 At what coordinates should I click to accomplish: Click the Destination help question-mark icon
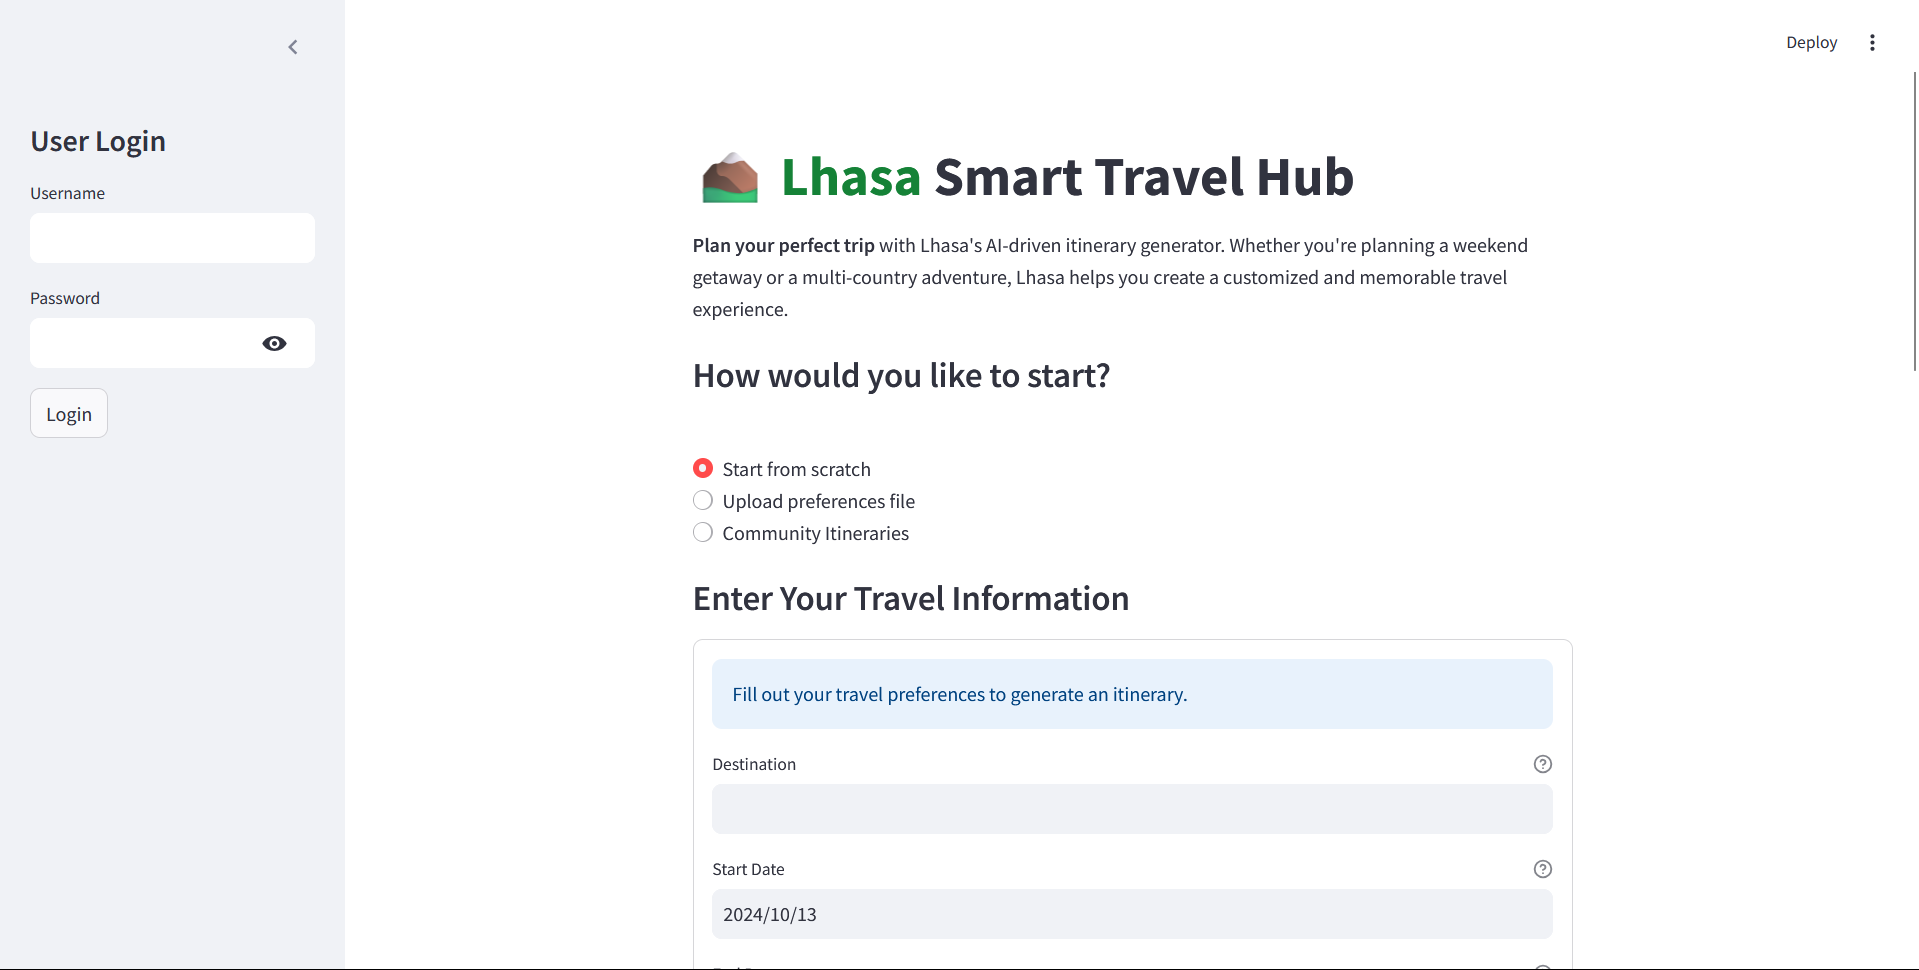tap(1542, 764)
